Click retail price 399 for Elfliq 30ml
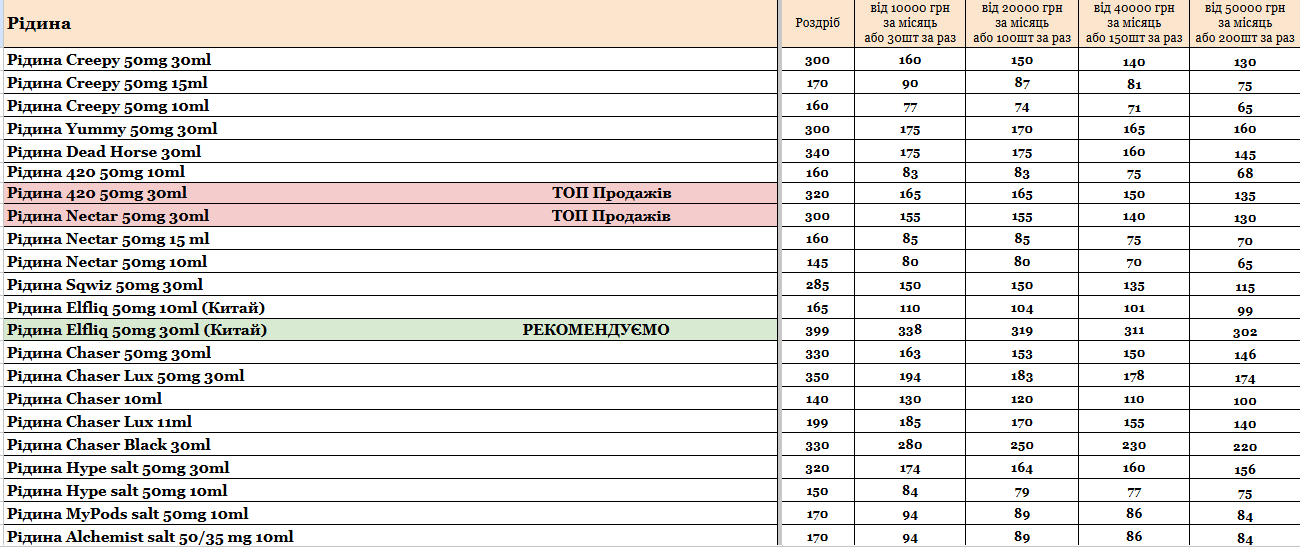Viewport: 1300px width, 547px height. pyautogui.click(x=817, y=331)
